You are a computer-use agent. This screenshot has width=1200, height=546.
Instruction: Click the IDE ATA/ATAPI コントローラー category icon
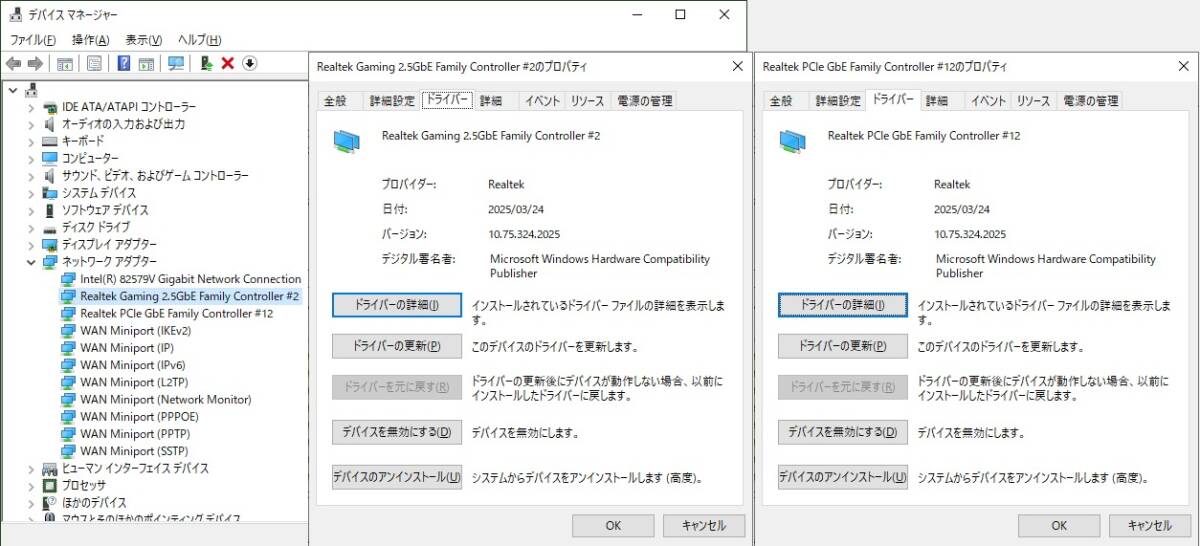(50, 107)
